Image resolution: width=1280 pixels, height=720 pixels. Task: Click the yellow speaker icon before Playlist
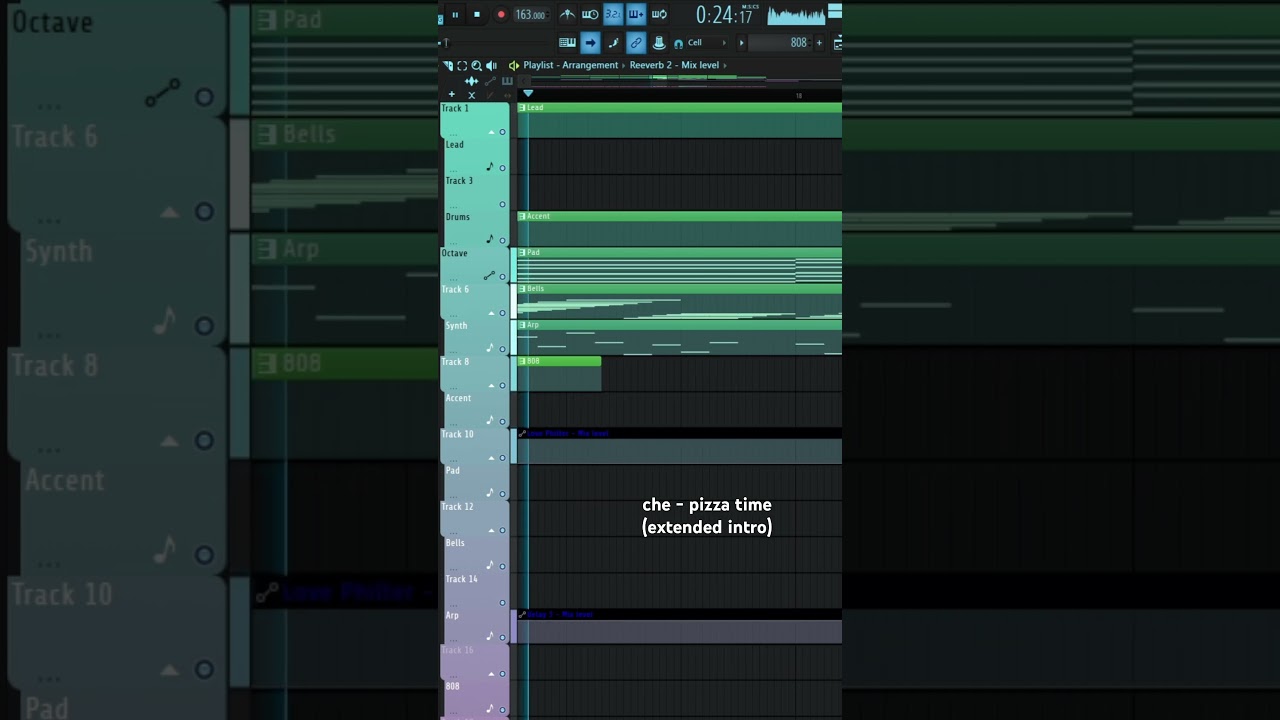[x=514, y=65]
